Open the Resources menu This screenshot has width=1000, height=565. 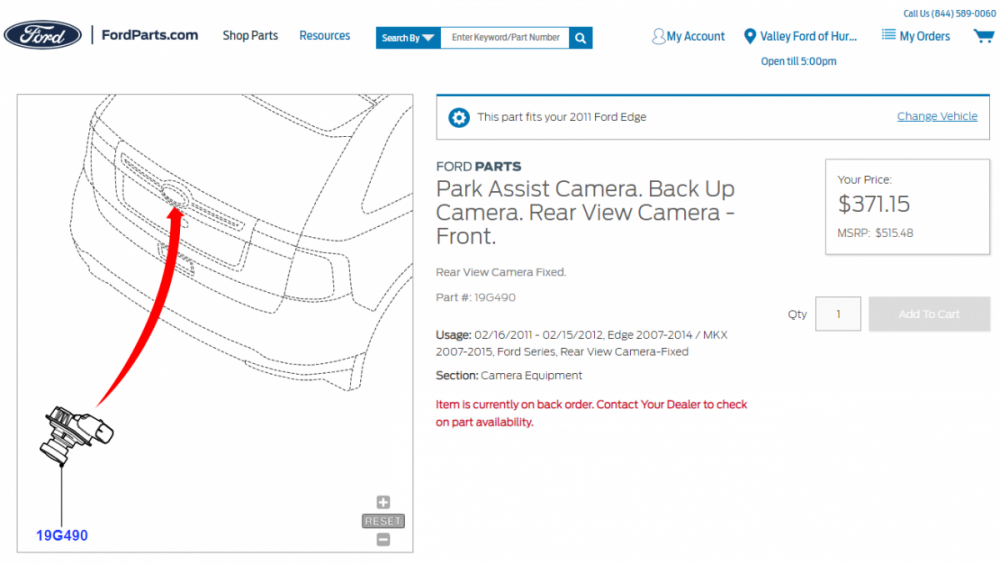(325, 36)
